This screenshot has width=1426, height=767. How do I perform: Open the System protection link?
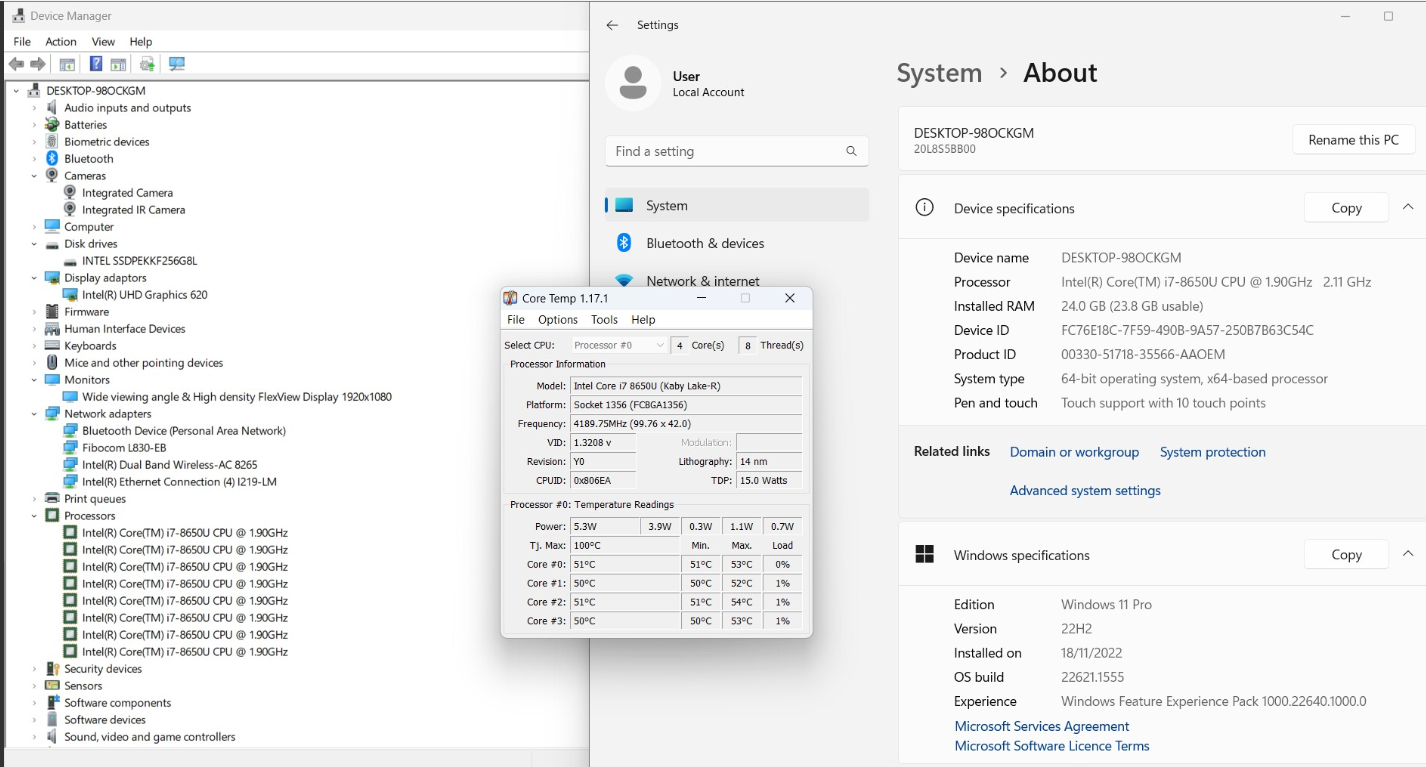tap(1212, 452)
